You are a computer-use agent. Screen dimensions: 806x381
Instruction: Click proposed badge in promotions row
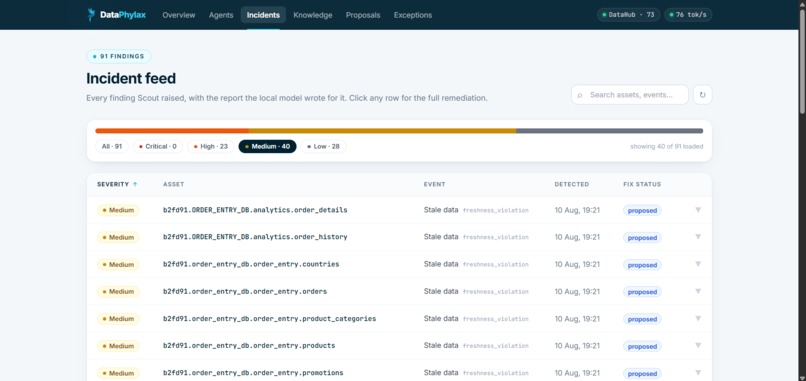(642, 374)
